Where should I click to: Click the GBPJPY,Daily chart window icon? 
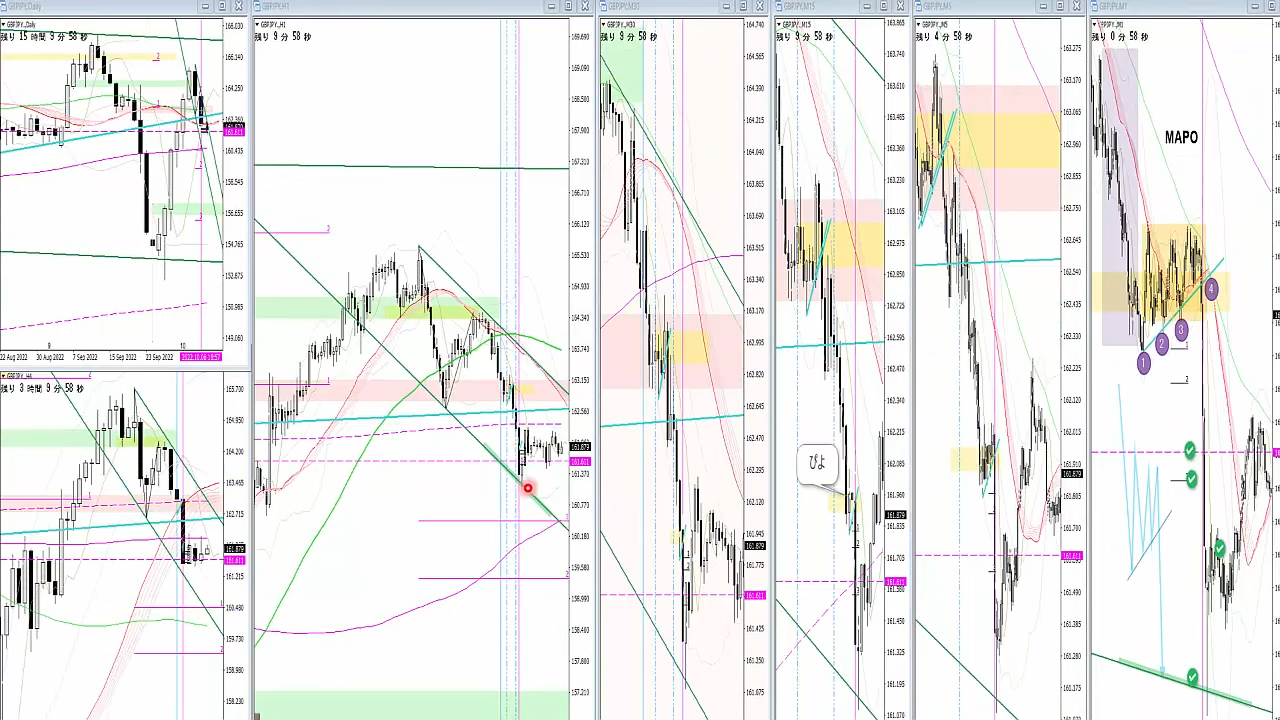[4, 6]
